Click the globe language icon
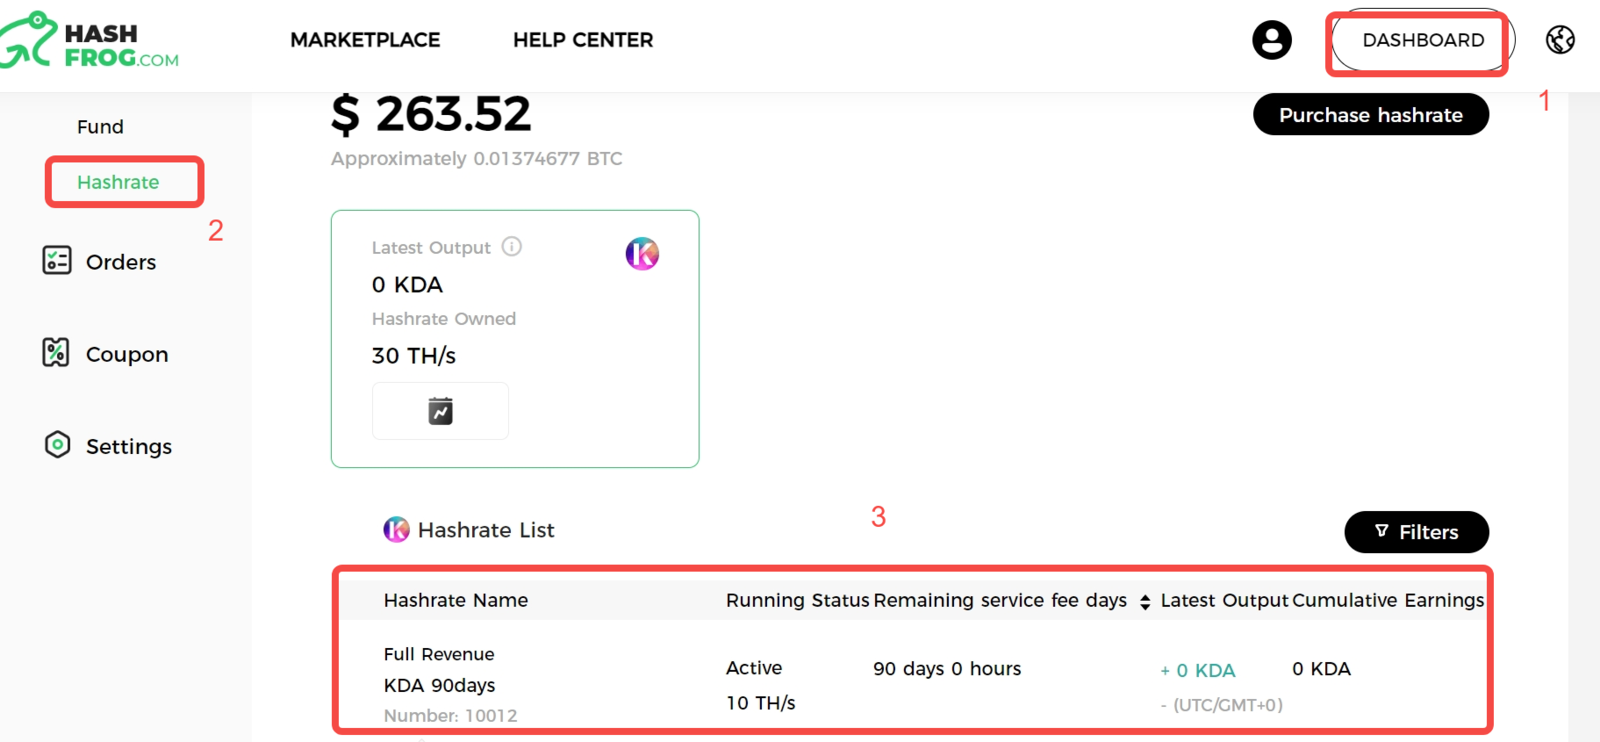The width and height of the screenshot is (1600, 742). click(1560, 40)
